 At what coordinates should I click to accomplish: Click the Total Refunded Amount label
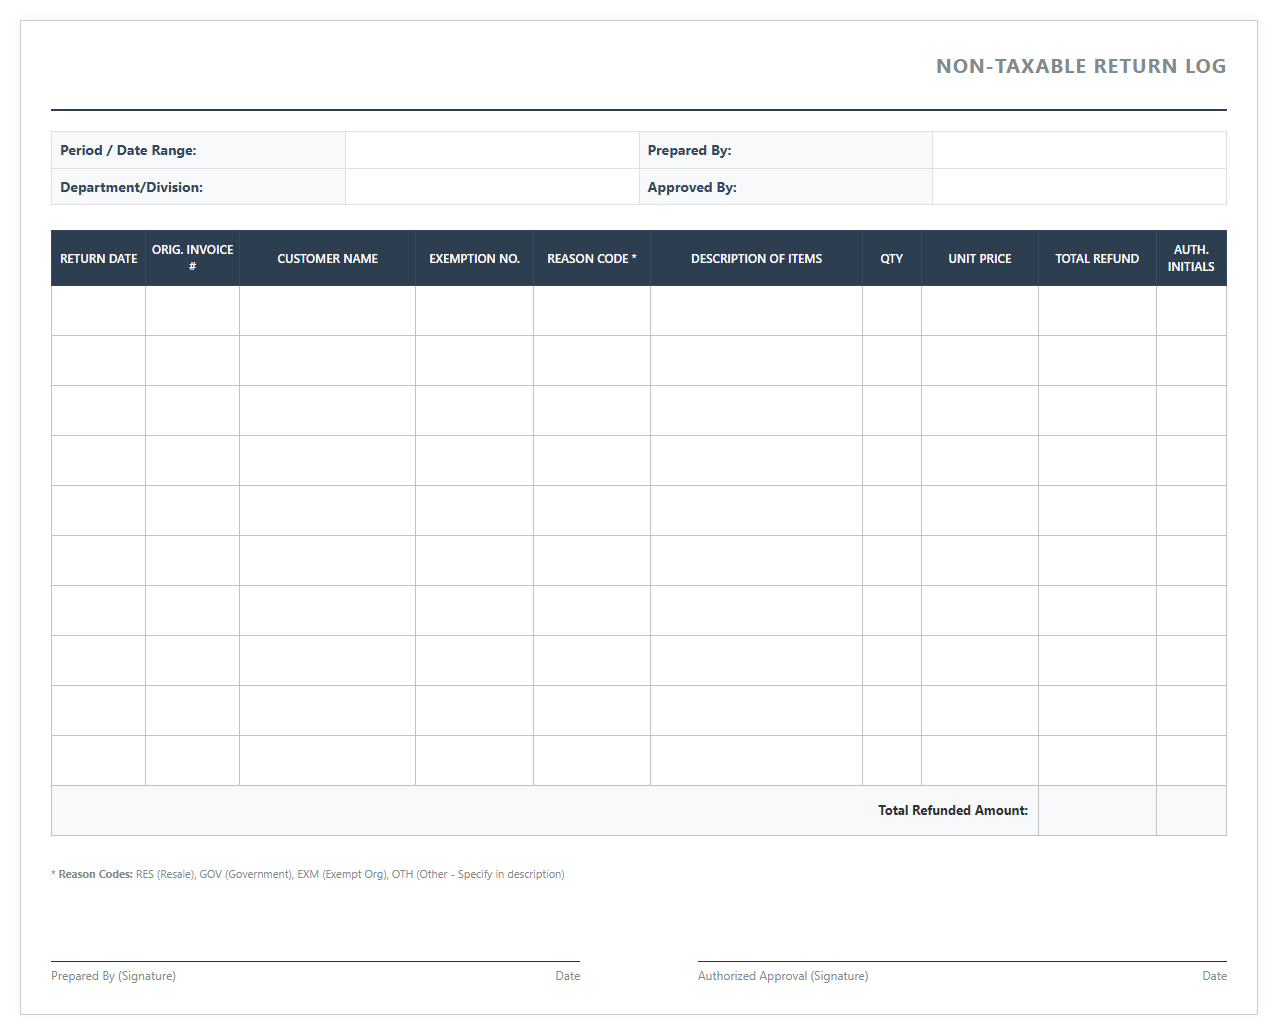pos(953,810)
